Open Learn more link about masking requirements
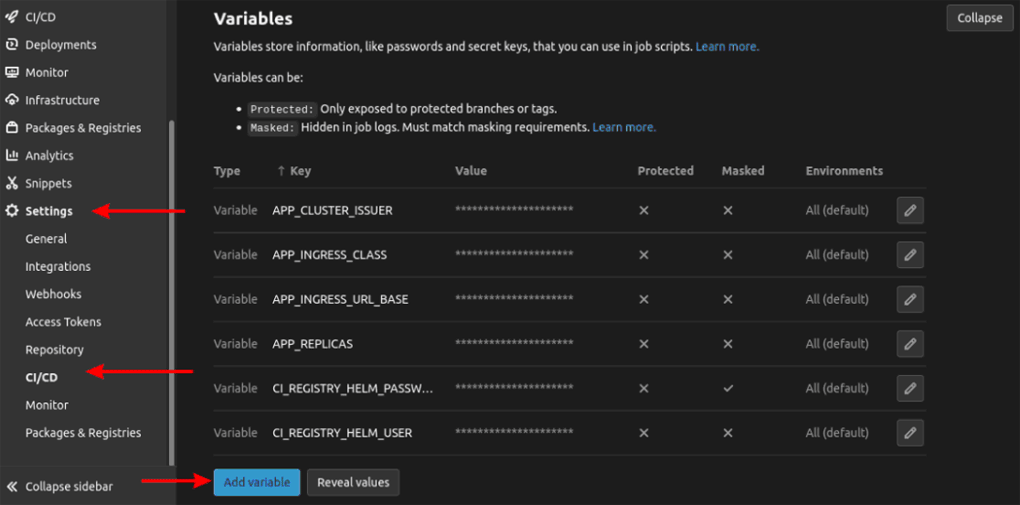1020x505 pixels. click(x=624, y=128)
